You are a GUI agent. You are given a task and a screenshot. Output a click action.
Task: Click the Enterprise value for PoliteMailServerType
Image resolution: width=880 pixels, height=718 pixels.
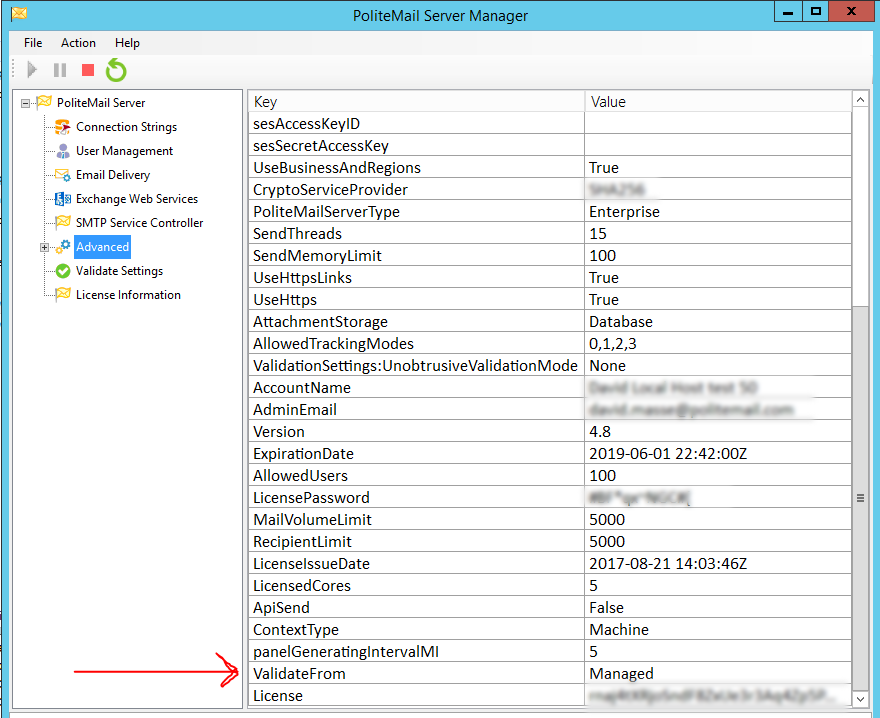tap(718, 212)
